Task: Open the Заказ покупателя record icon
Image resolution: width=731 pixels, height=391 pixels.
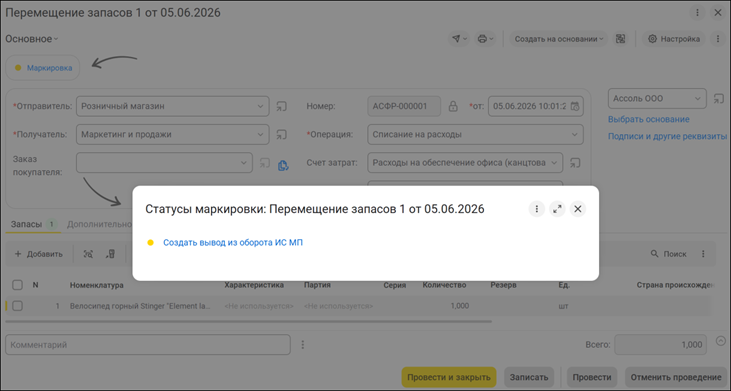Action: pyautogui.click(x=264, y=163)
